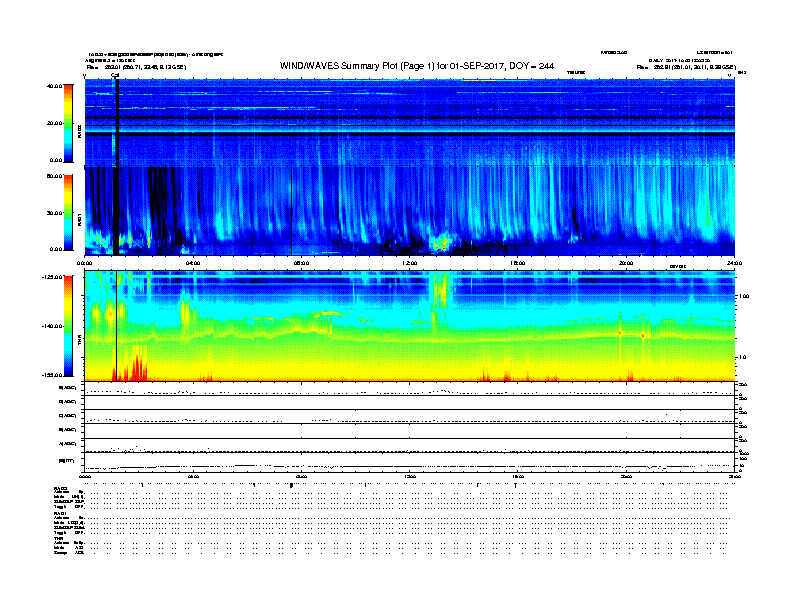Select the -140.00 label on TNR scale
The height and width of the screenshot is (612, 792).
(53, 326)
